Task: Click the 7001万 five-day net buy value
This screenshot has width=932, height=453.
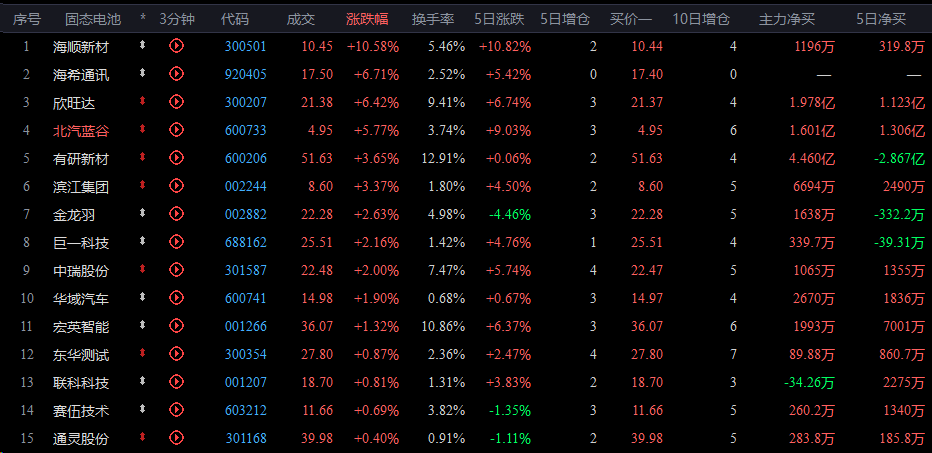Action: pos(902,326)
